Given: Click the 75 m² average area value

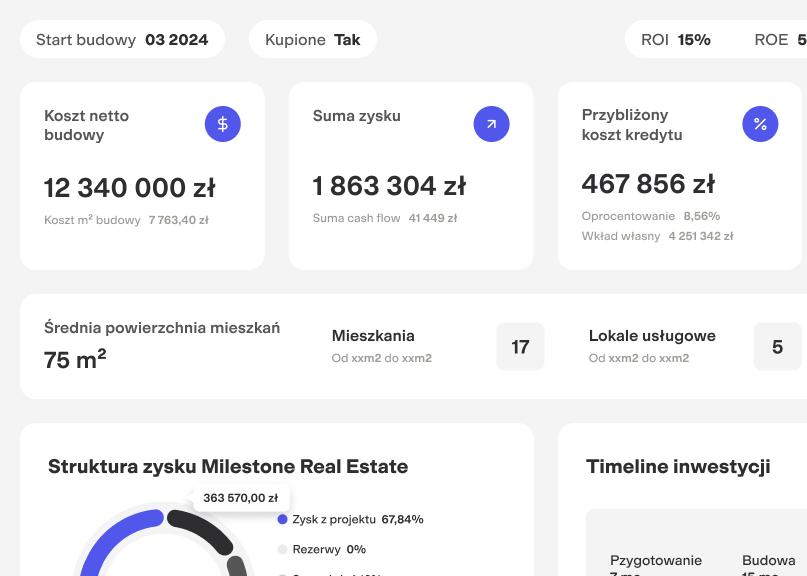Looking at the screenshot, I should coord(75,359).
